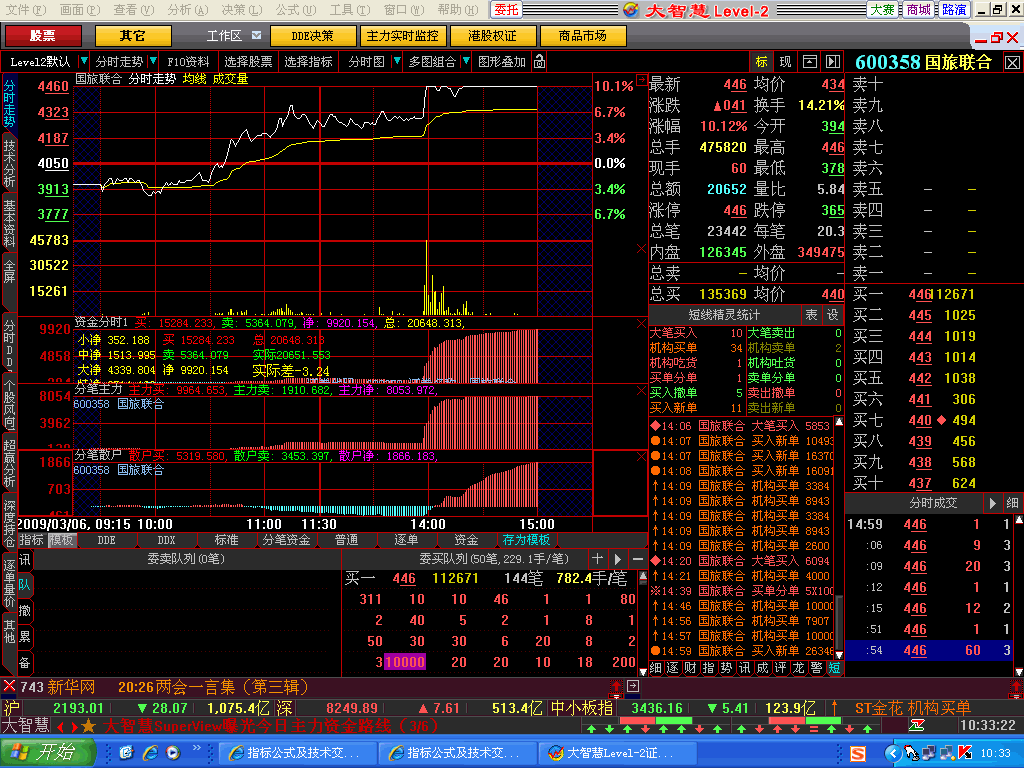This screenshot has height=768, width=1024.
Task: Open the 商城 store button
Action: [918, 10]
